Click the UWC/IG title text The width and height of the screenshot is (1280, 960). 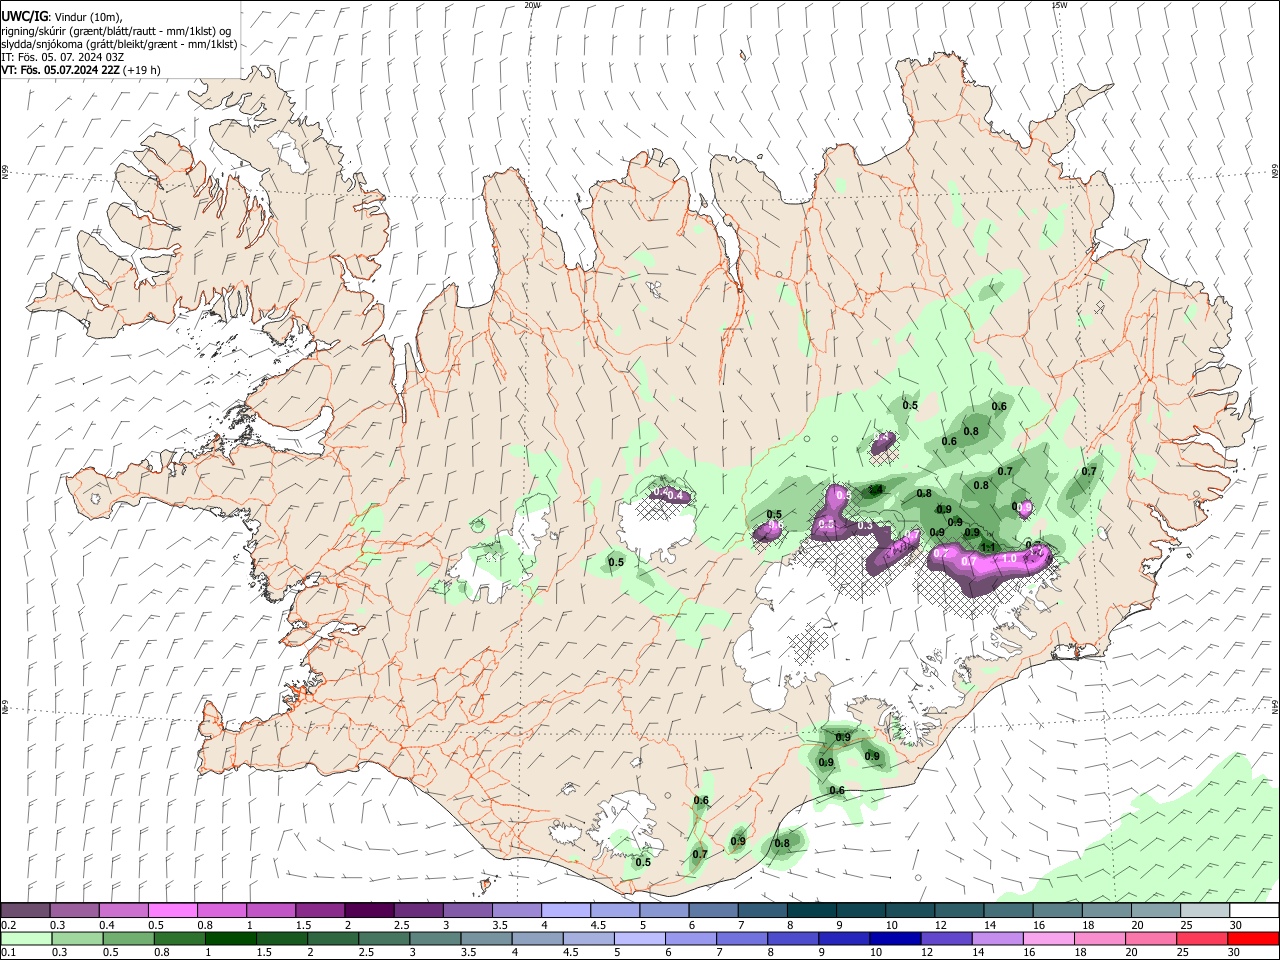(x=24, y=17)
